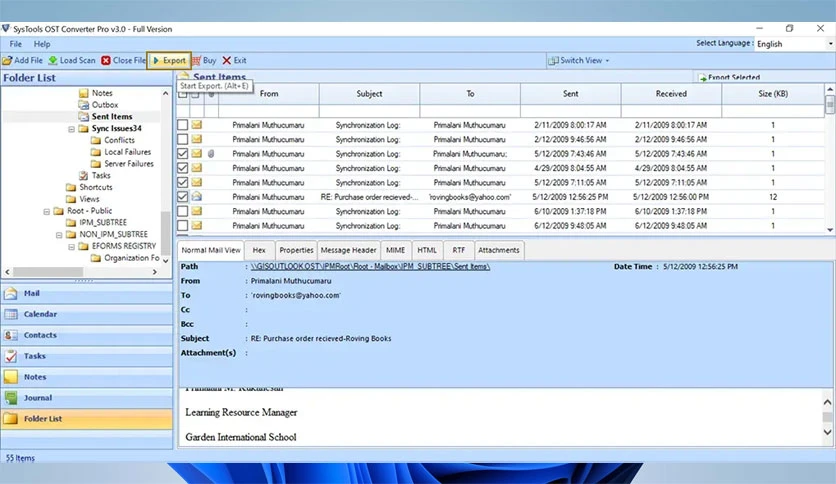Screen dimensions: 836x484
Task: Open the Notes navigation pane
Action: pyautogui.click(x=87, y=377)
